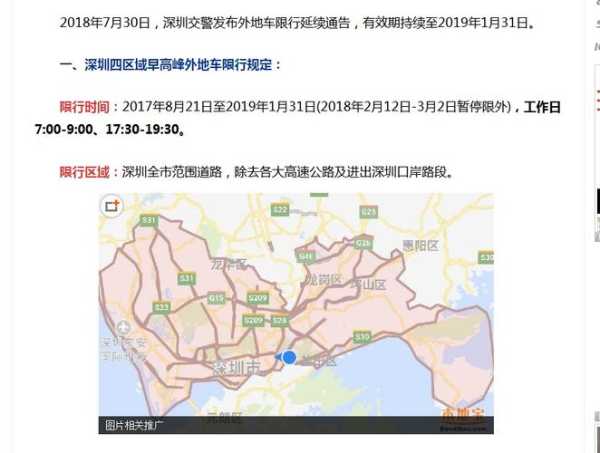Viewport: 600px width, 453px height.
Task: Click the S33 highway badge
Action: [x=162, y=307]
